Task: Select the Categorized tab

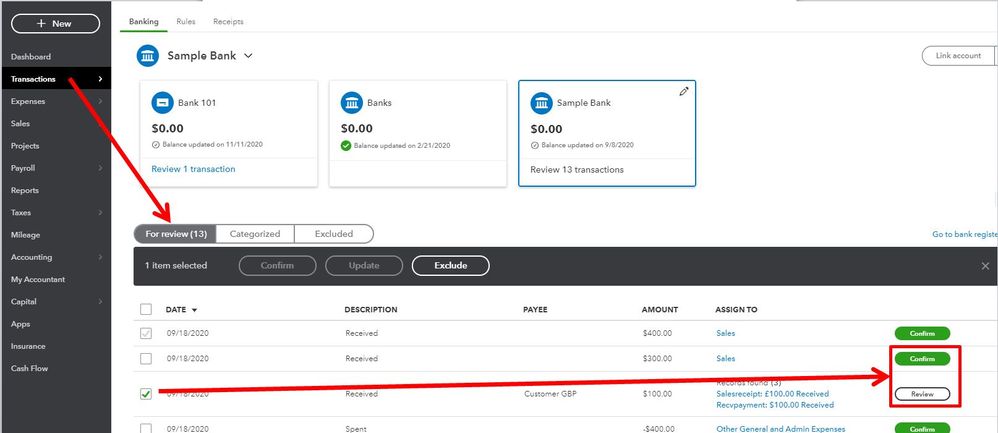Action: (x=255, y=234)
